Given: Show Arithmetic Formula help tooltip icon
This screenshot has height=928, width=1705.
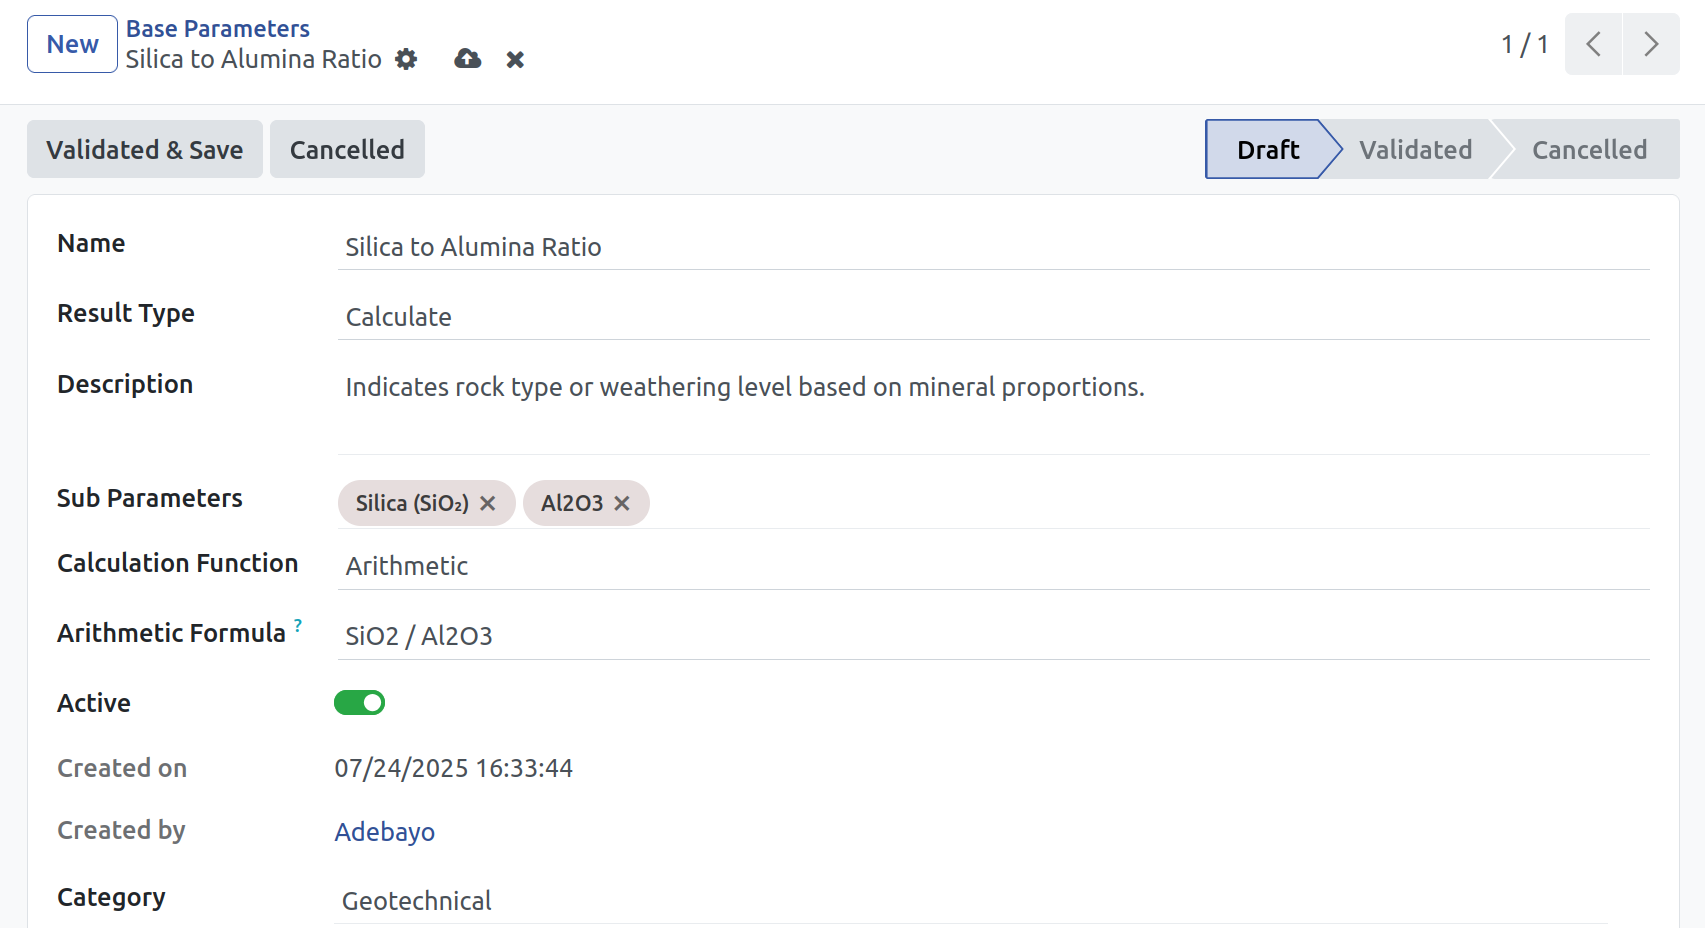Looking at the screenshot, I should (x=298, y=625).
